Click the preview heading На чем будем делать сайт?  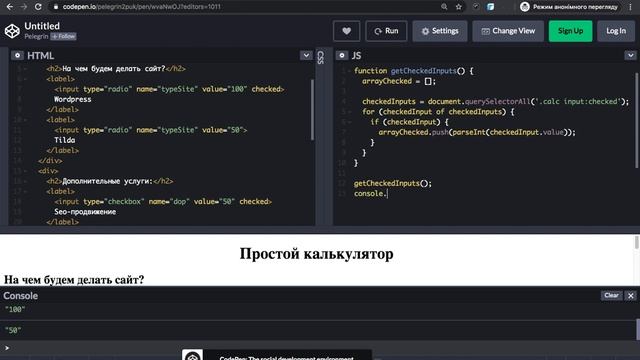74,280
